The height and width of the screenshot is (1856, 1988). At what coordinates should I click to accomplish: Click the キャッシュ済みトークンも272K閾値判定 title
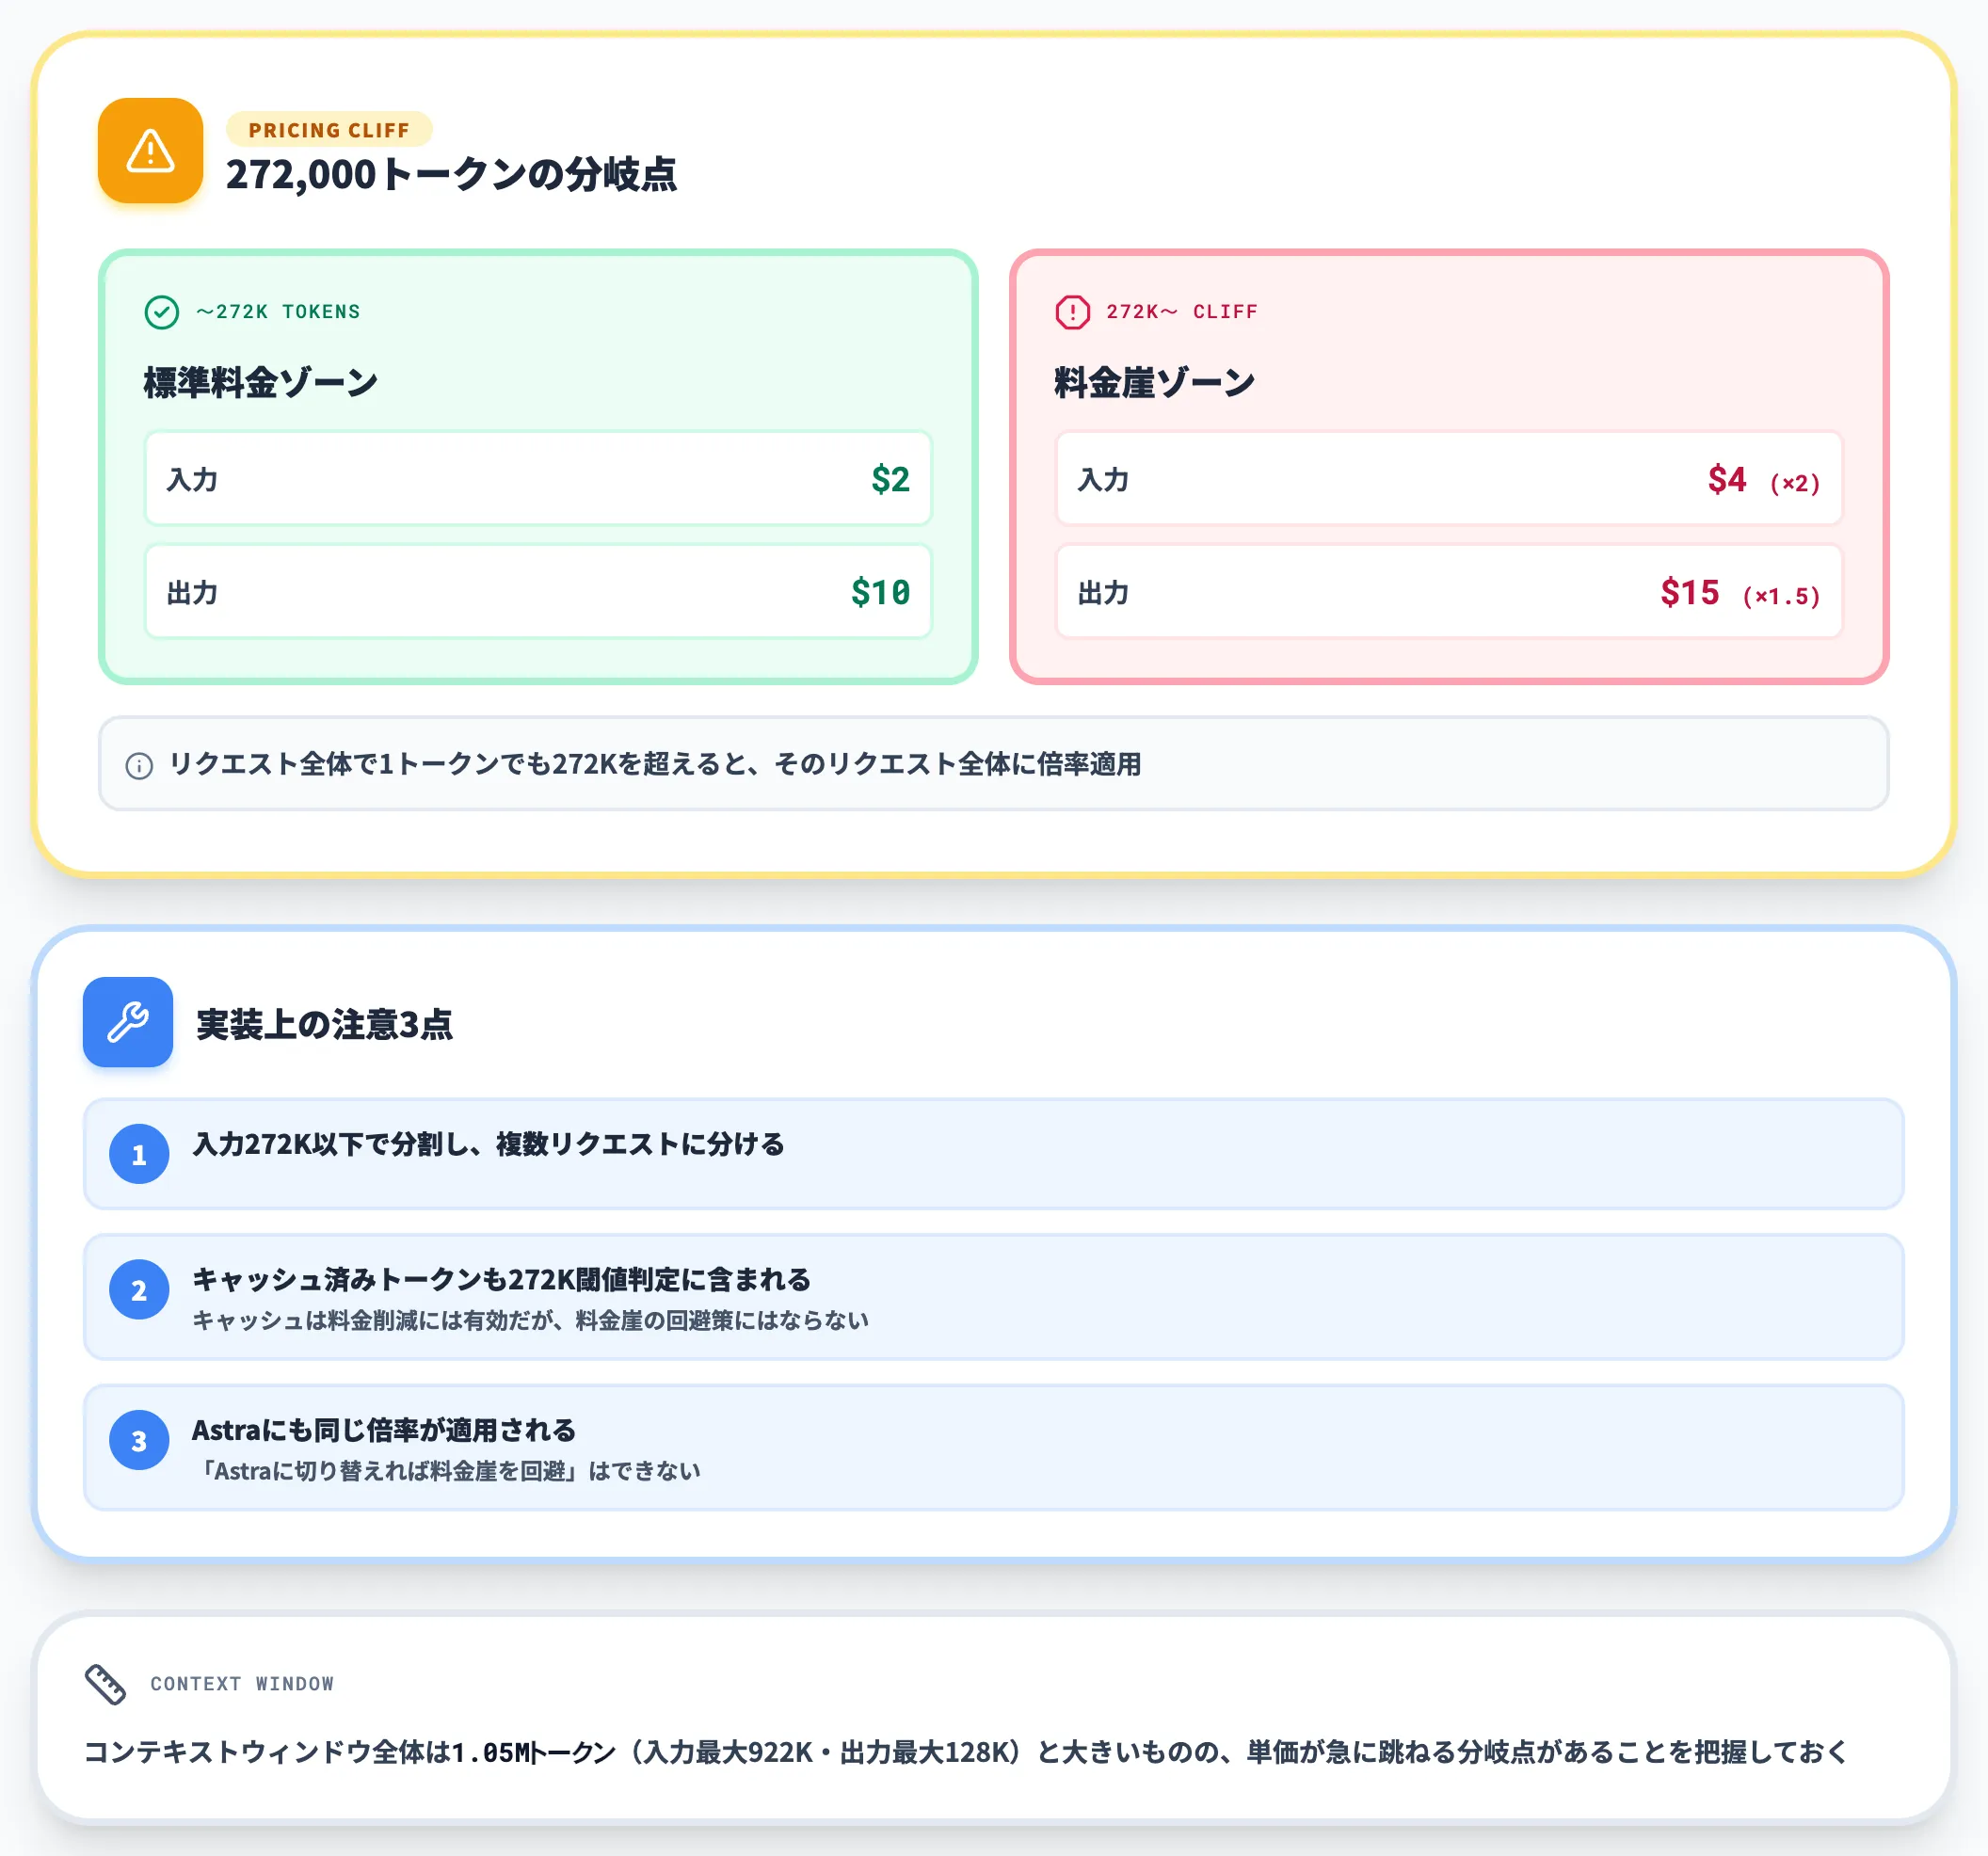(x=501, y=1279)
